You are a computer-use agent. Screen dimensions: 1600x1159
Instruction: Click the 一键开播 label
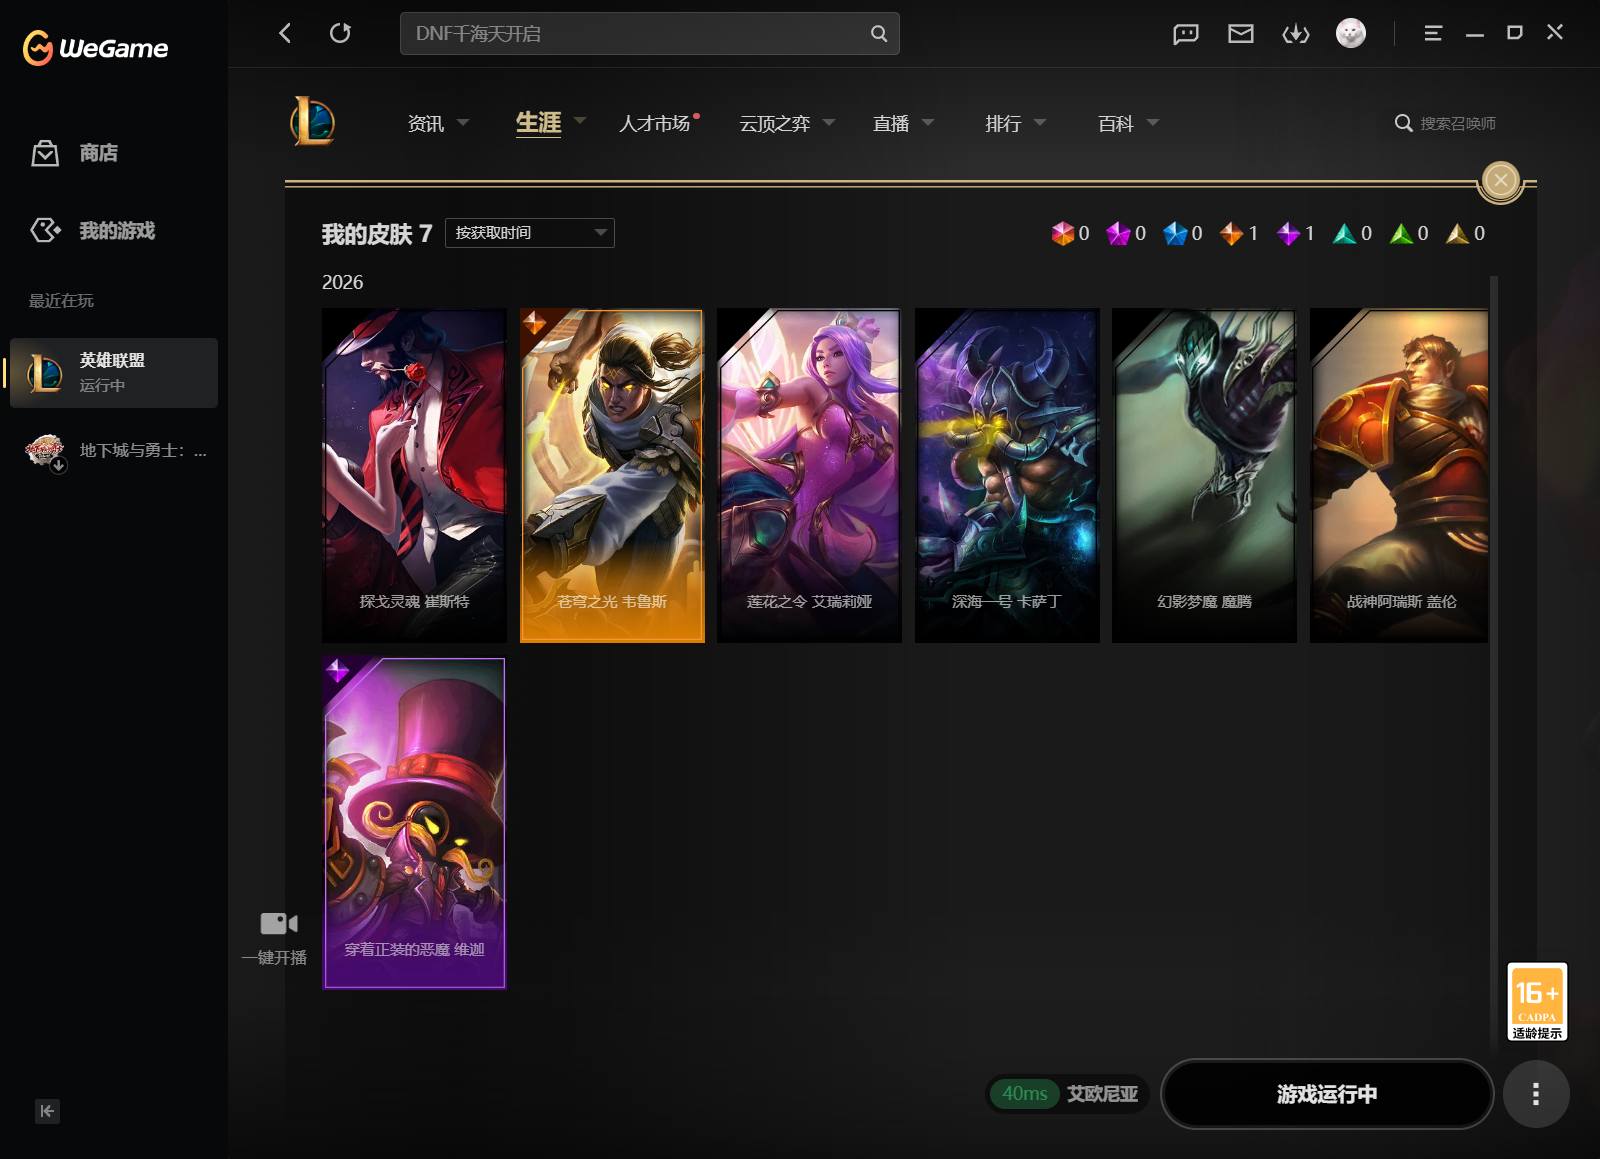(274, 957)
